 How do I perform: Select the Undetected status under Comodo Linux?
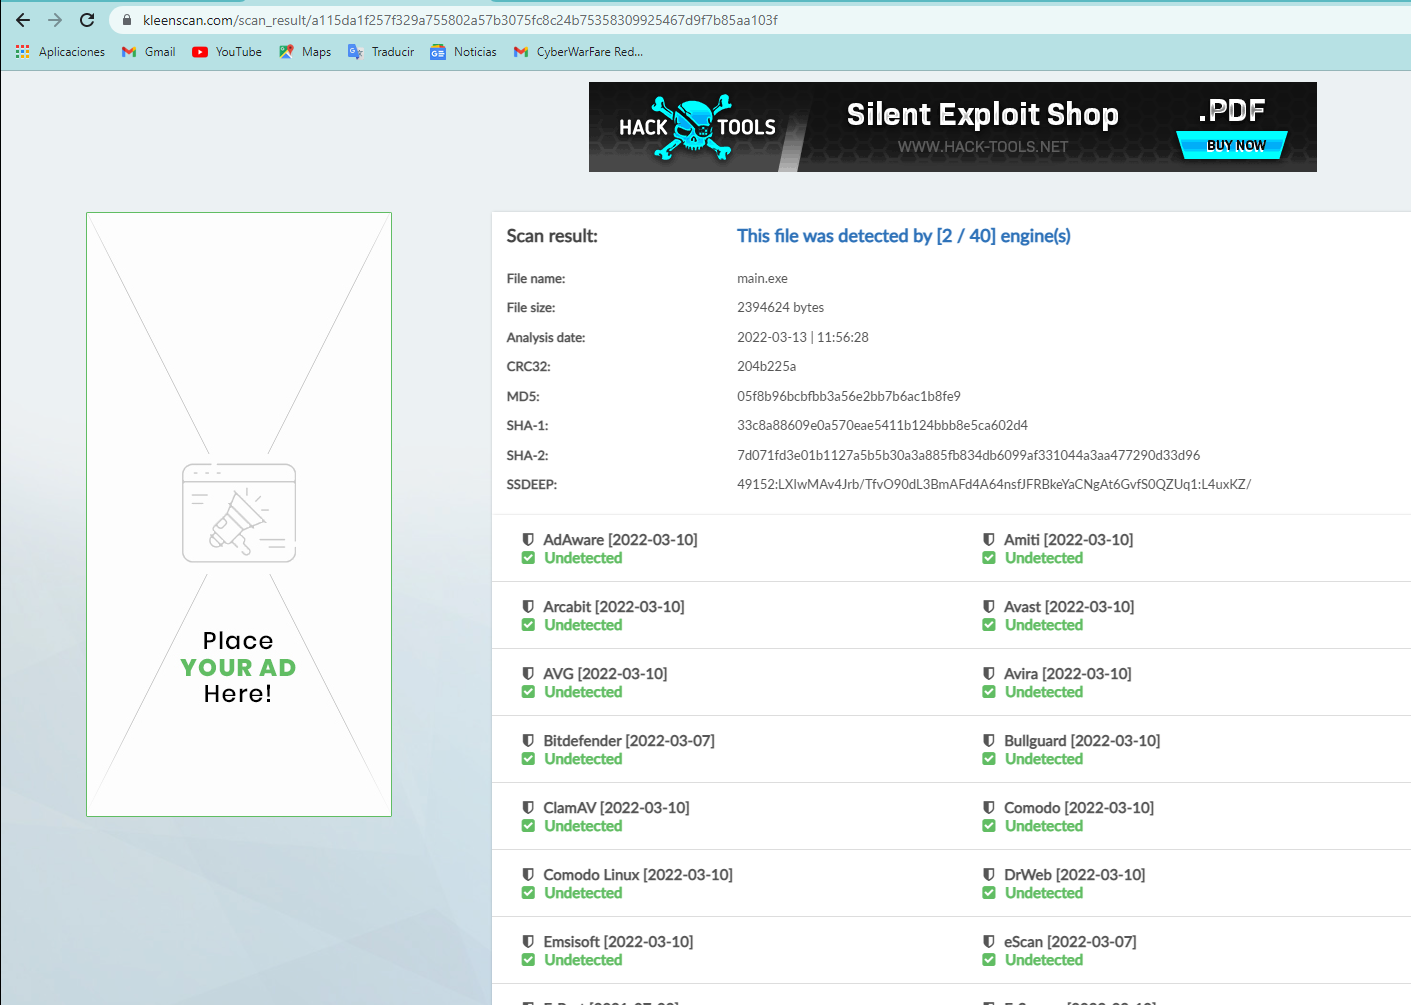tap(583, 893)
